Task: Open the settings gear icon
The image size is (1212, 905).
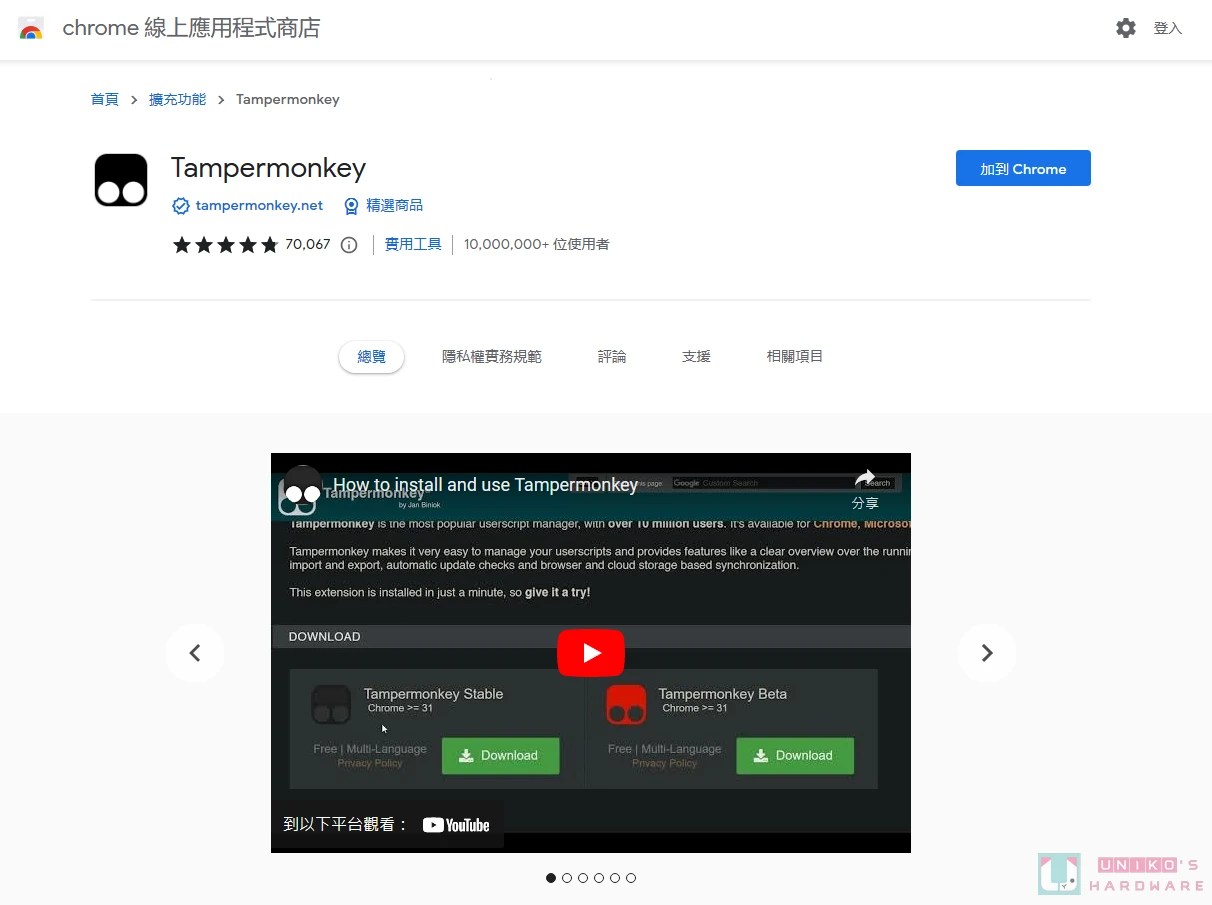Action: click(1126, 28)
